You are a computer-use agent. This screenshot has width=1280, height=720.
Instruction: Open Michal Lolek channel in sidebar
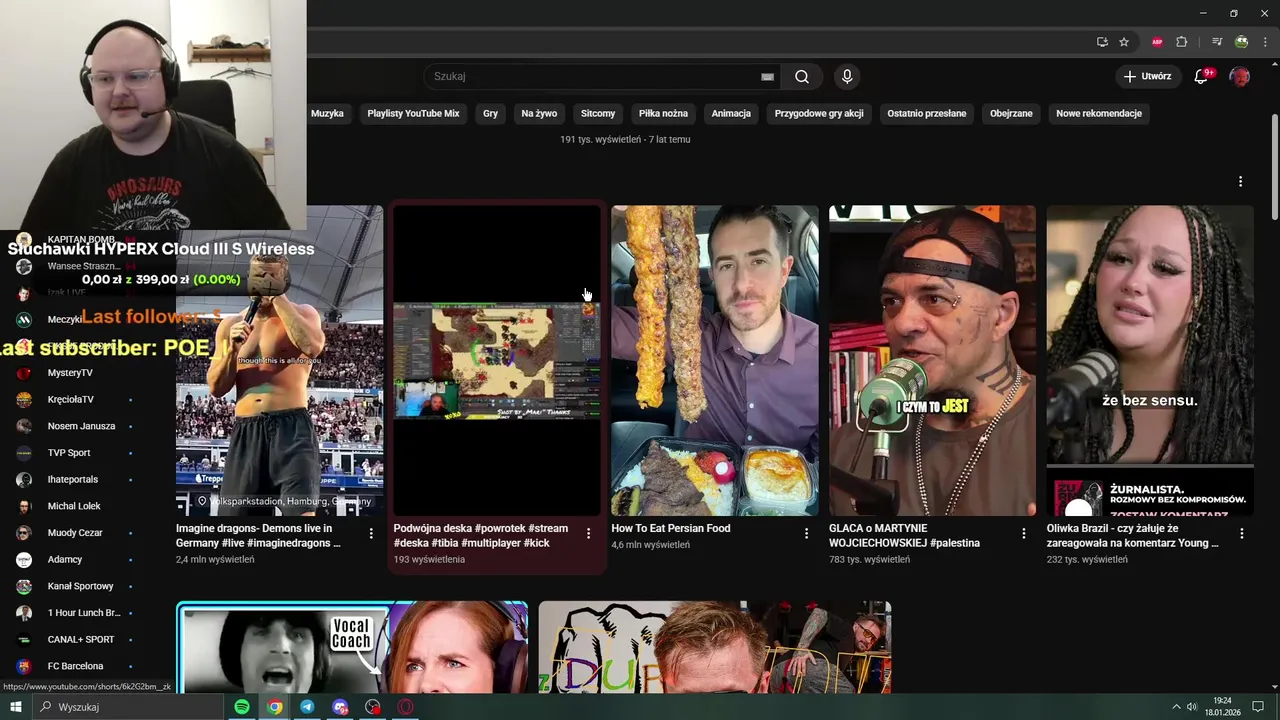[x=74, y=506]
